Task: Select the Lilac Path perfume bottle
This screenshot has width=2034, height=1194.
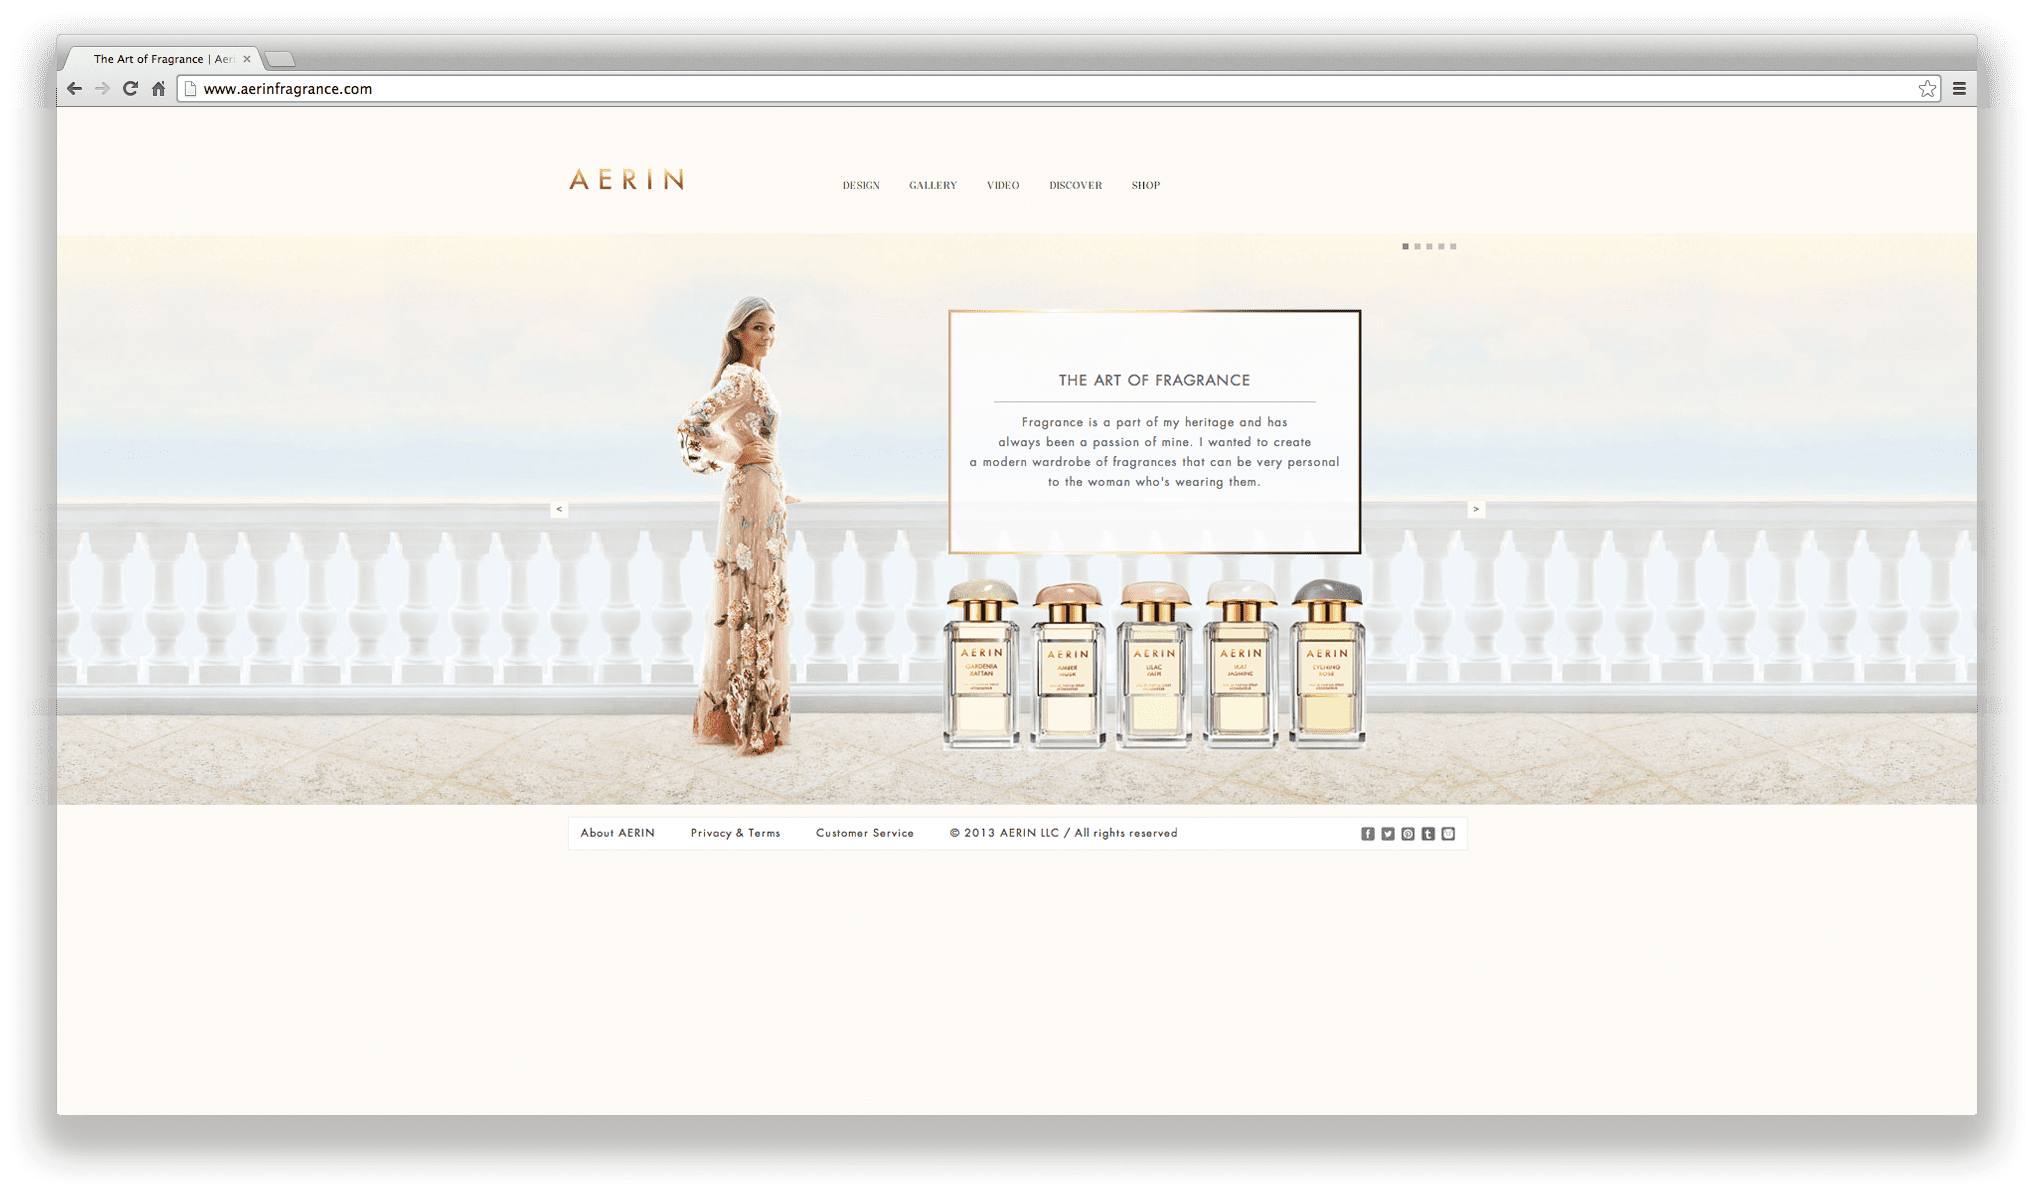Action: click(x=1154, y=664)
